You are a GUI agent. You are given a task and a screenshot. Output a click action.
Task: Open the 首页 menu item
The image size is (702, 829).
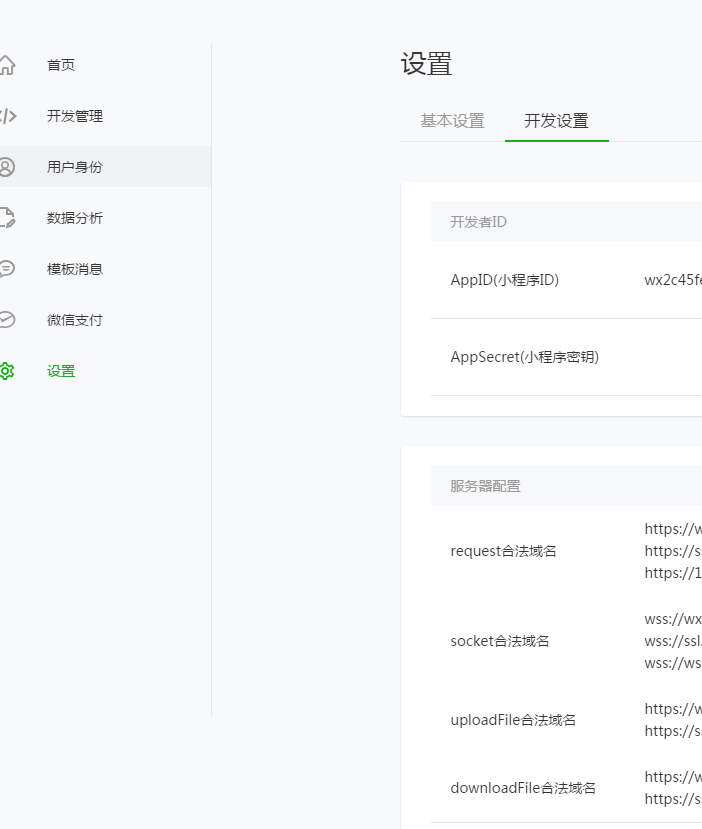tap(61, 65)
